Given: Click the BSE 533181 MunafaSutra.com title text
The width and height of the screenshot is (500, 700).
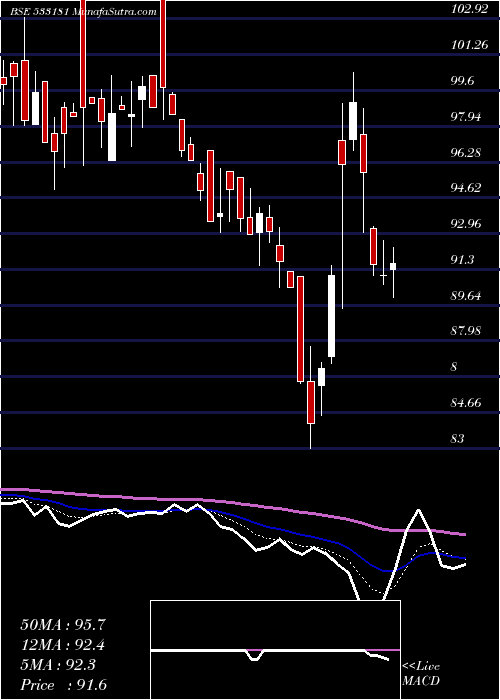Looking at the screenshot, I should click(x=83, y=12).
